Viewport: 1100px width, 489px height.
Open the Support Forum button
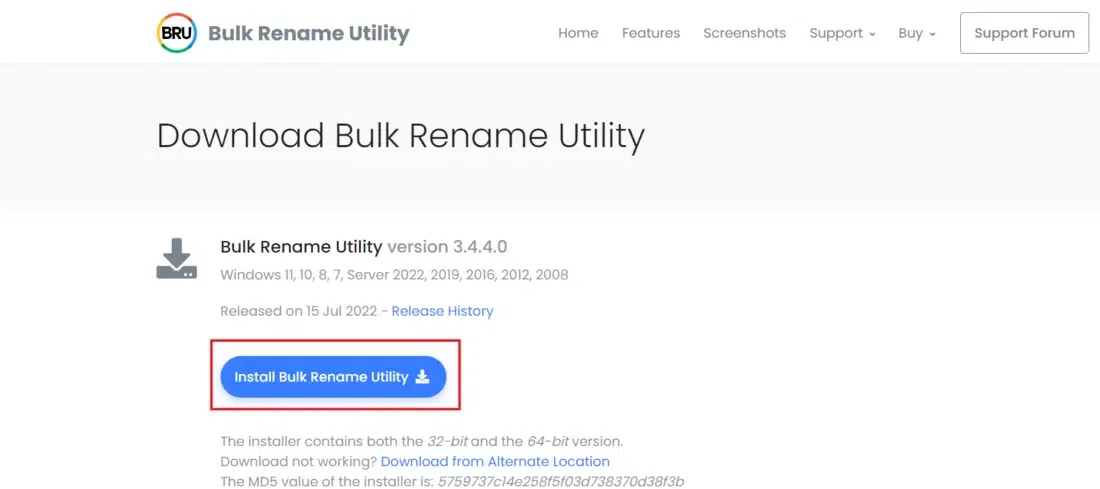click(1024, 33)
